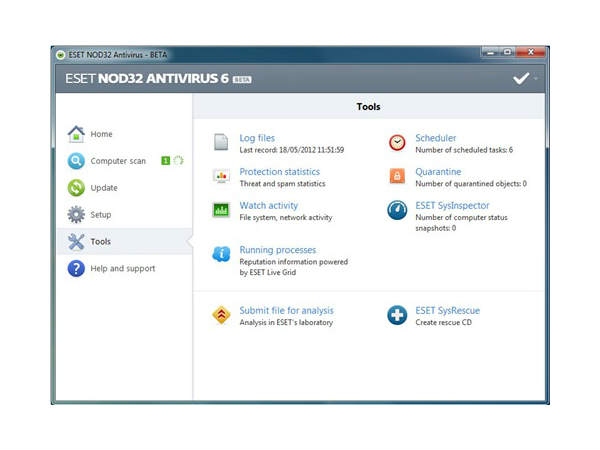The width and height of the screenshot is (600, 450).
Task: Open the Watch activity link
Action: point(269,205)
